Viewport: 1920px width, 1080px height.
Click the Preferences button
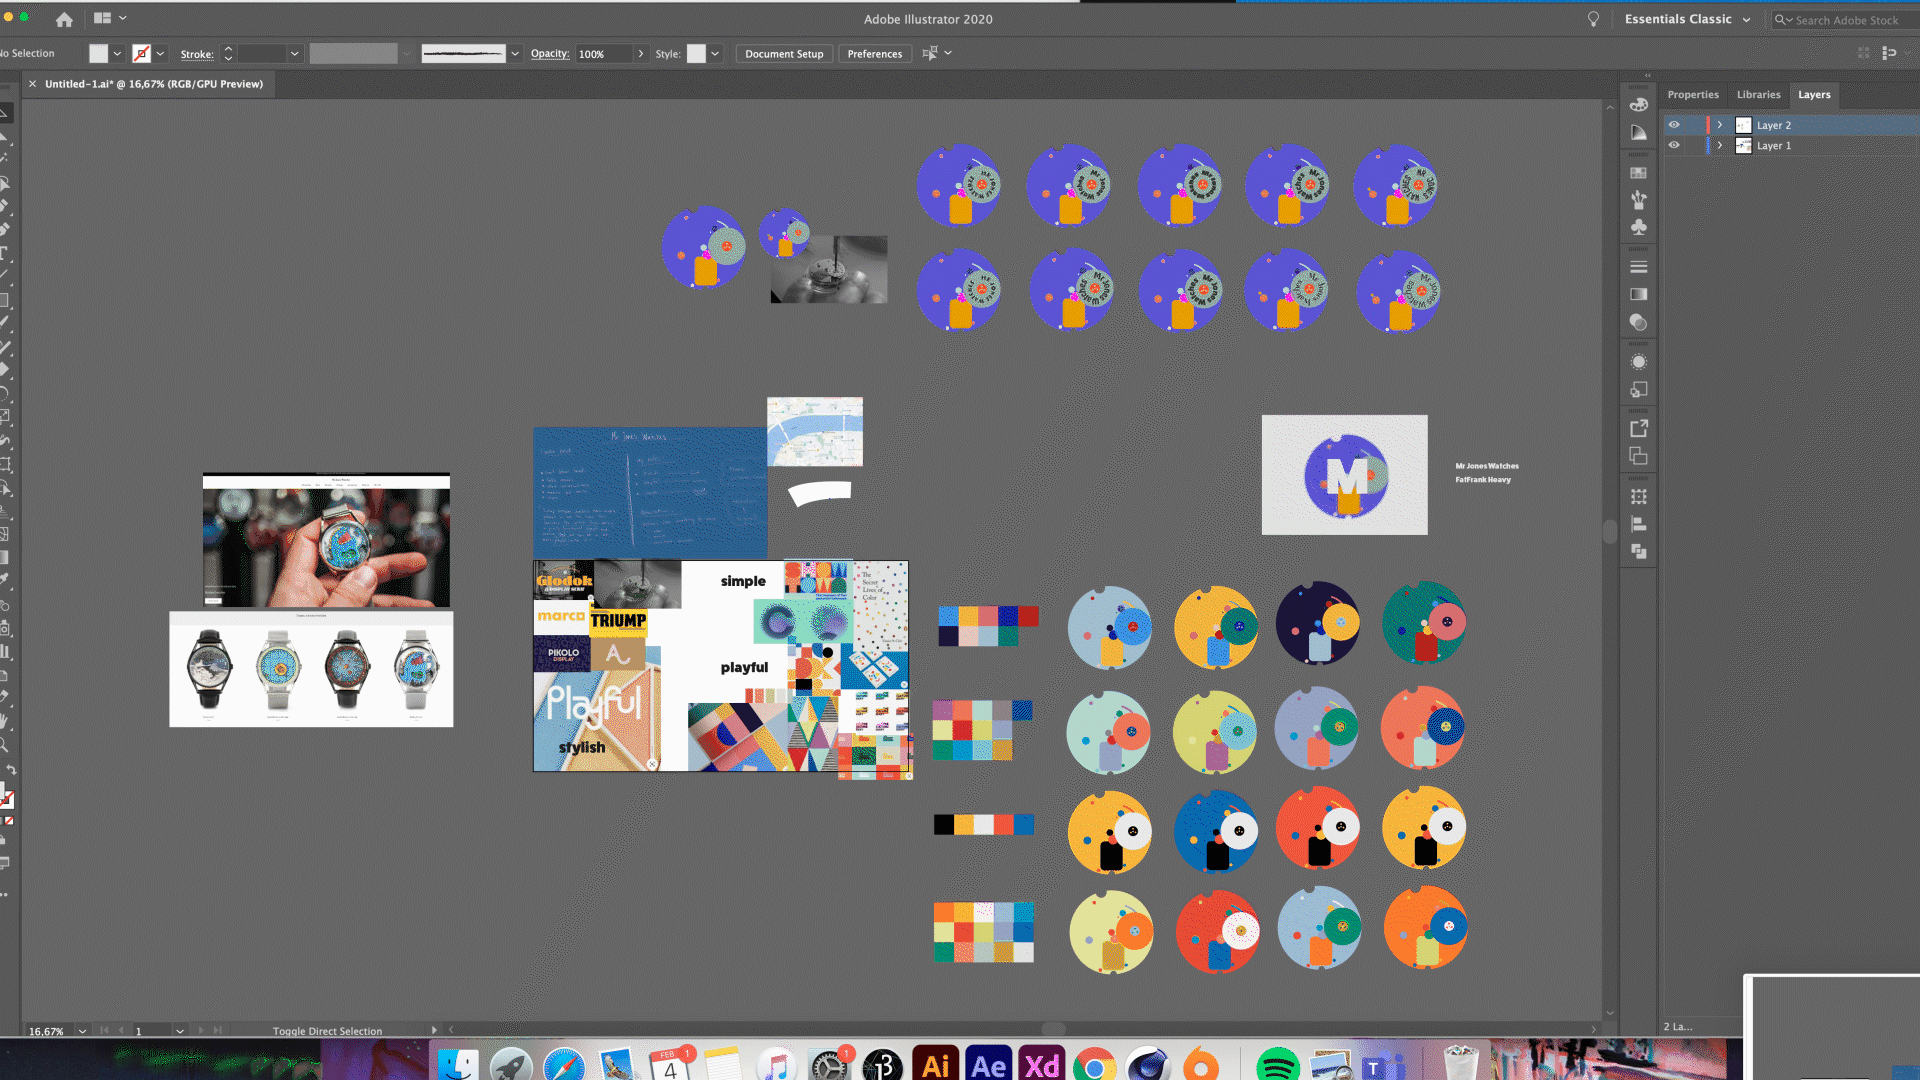874,54
